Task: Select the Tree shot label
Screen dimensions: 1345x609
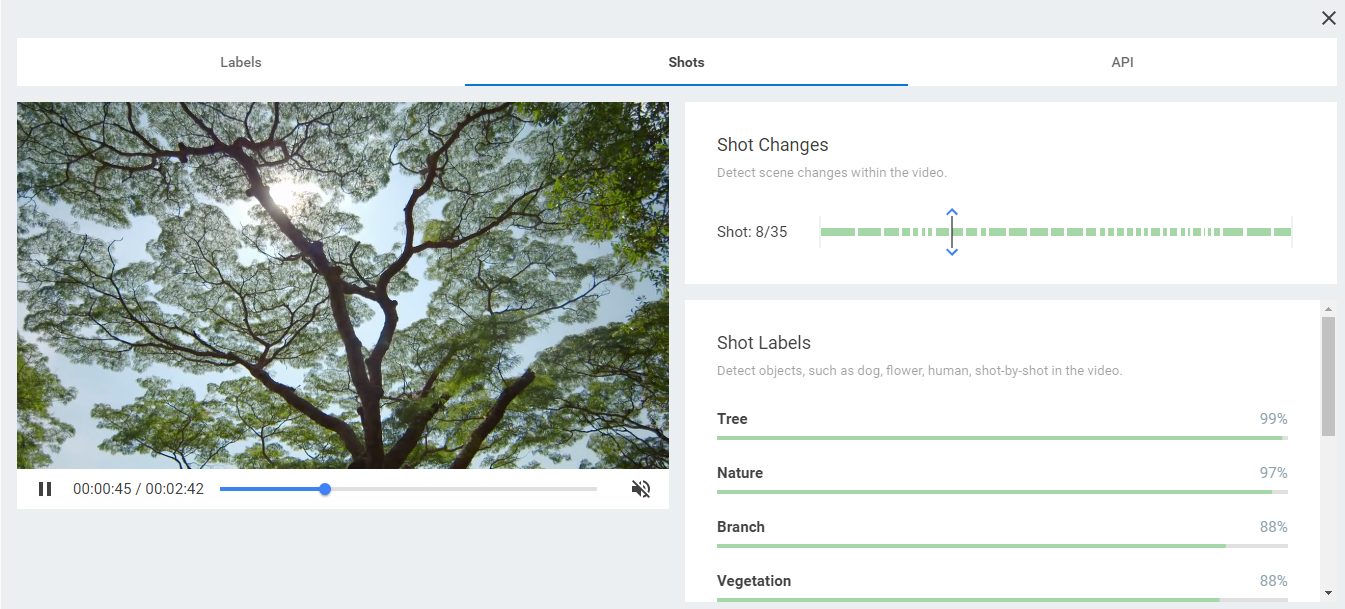Action: pyautogui.click(x=732, y=419)
